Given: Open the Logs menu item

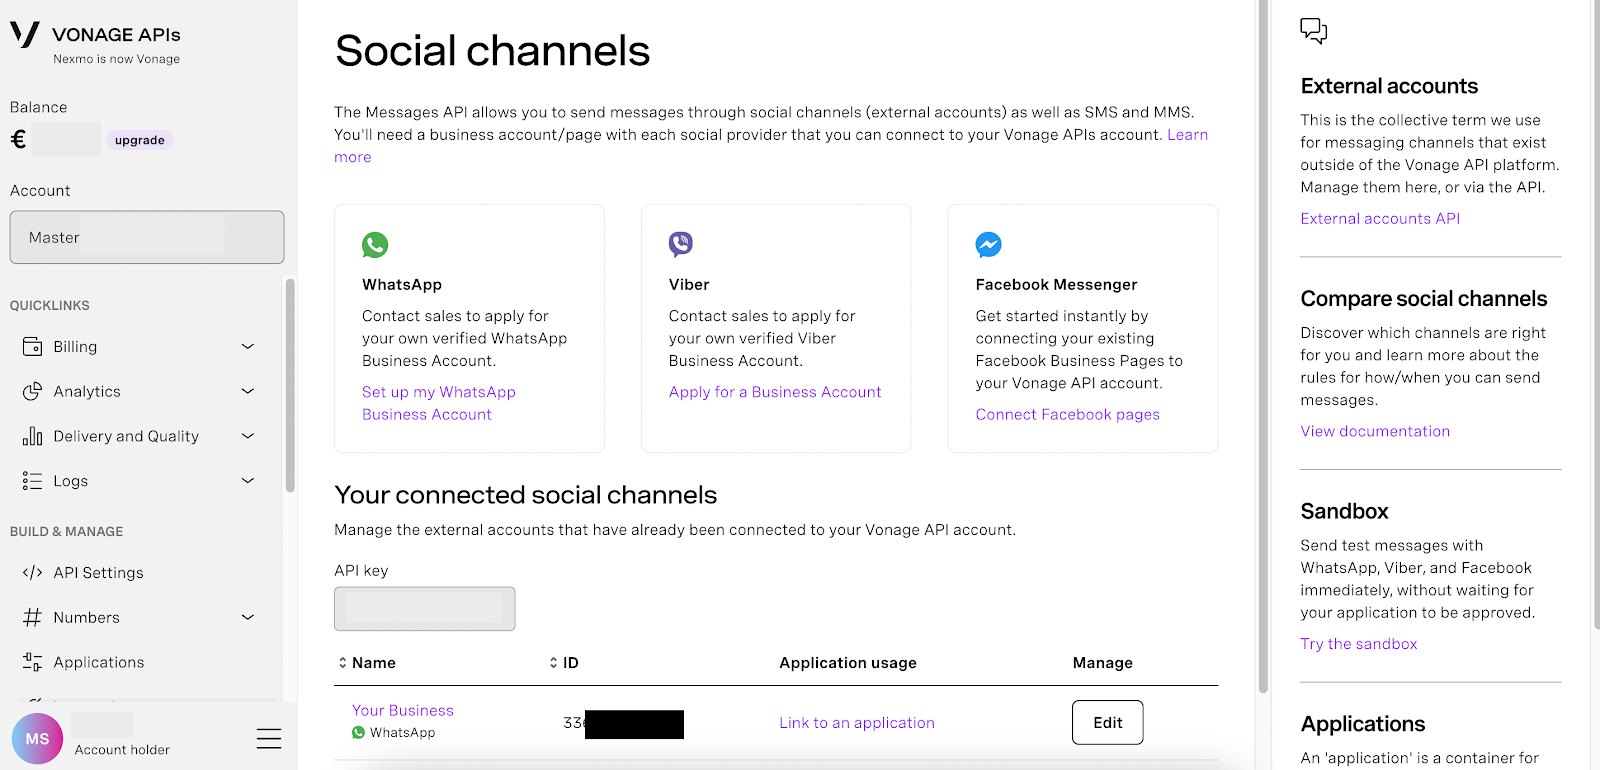Looking at the screenshot, I should (x=71, y=481).
